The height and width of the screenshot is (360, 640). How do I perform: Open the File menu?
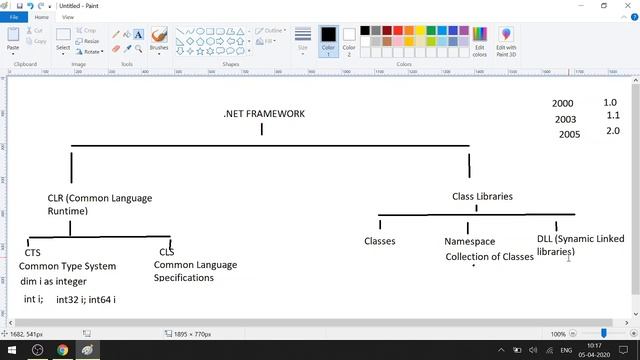[x=14, y=17]
